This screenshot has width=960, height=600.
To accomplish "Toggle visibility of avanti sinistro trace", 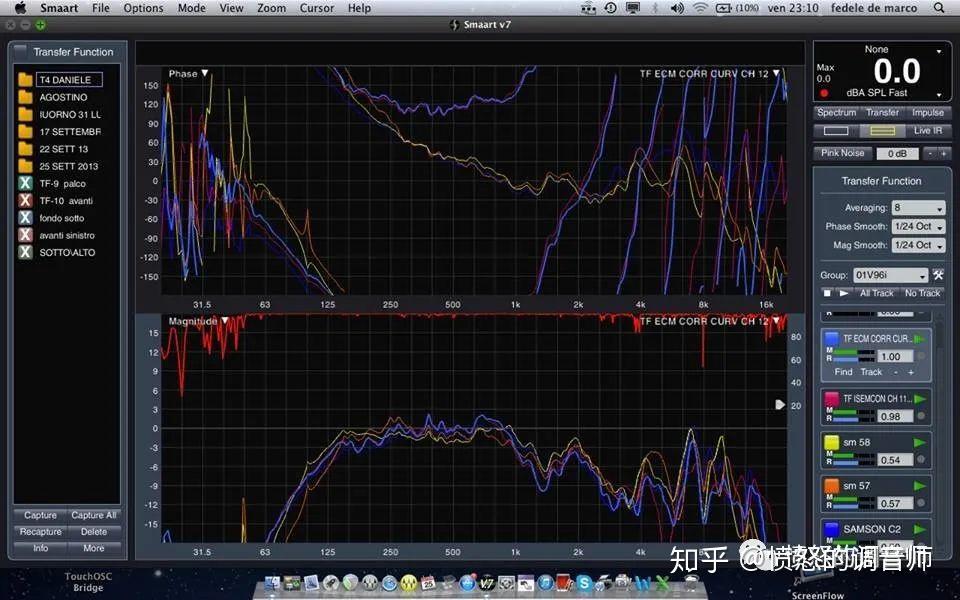I will 25,235.
